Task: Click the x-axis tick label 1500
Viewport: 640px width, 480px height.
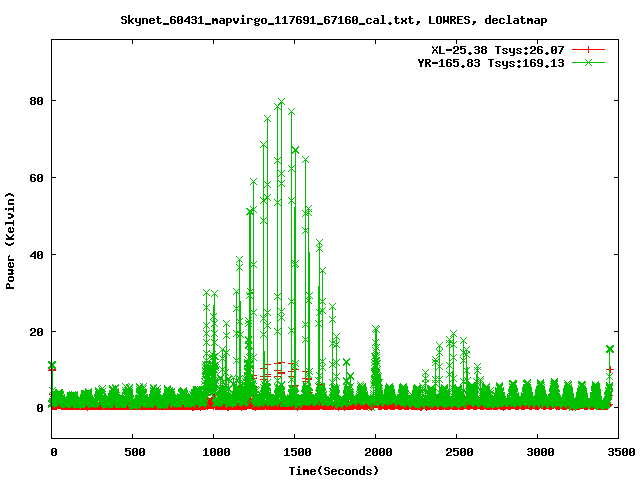Action: [297, 452]
